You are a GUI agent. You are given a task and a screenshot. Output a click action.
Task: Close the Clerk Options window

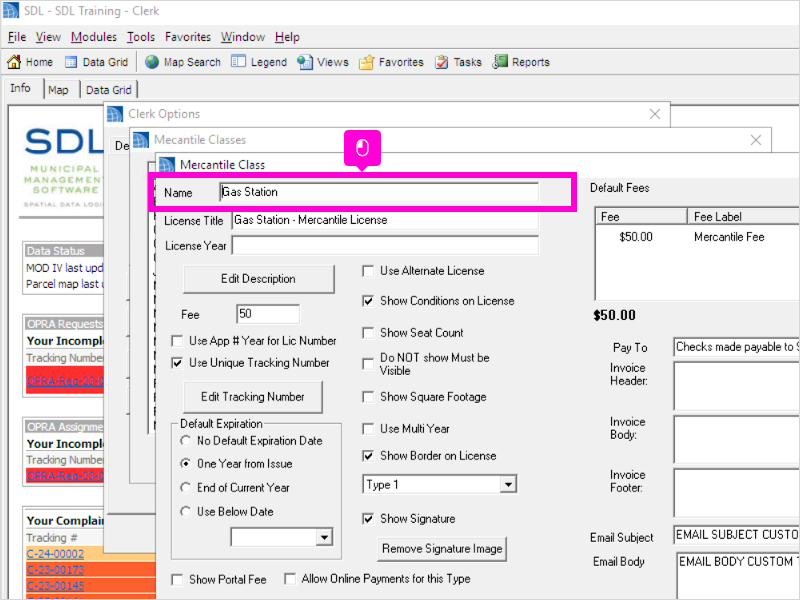(655, 114)
